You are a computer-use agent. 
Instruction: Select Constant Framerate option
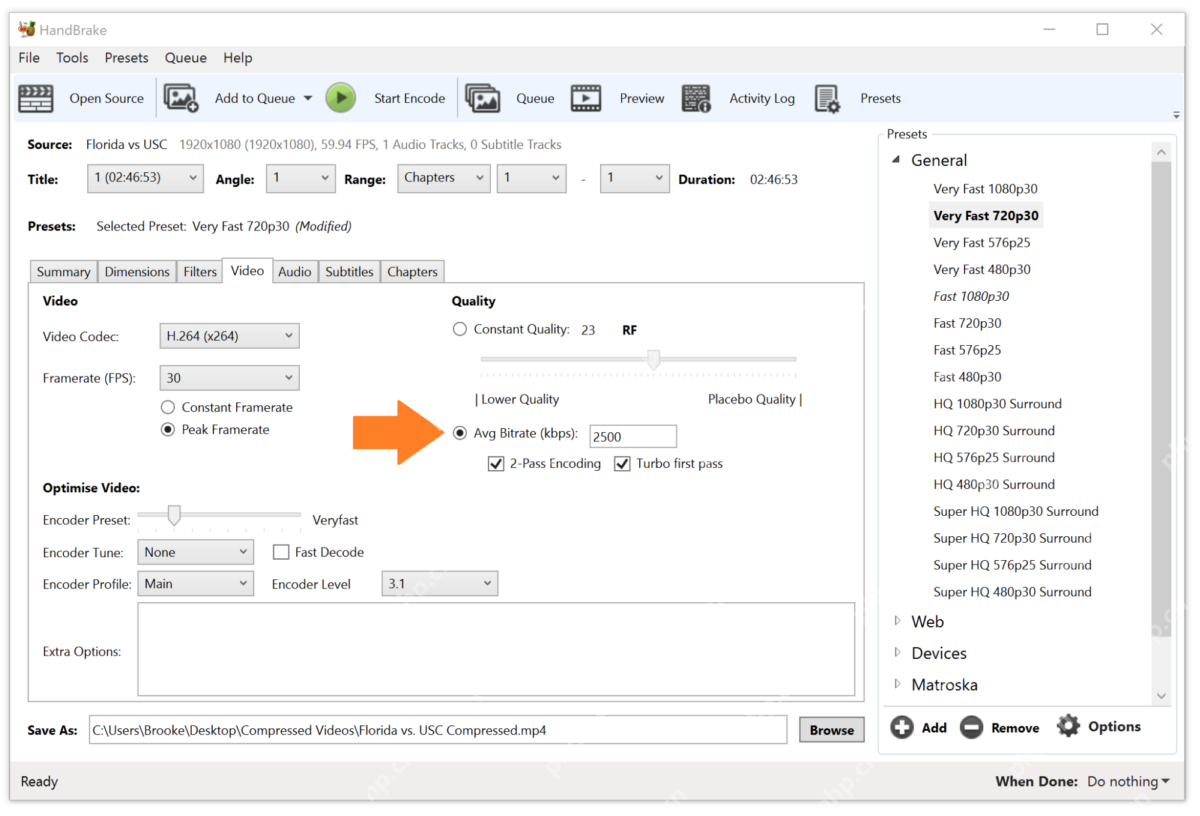click(168, 407)
